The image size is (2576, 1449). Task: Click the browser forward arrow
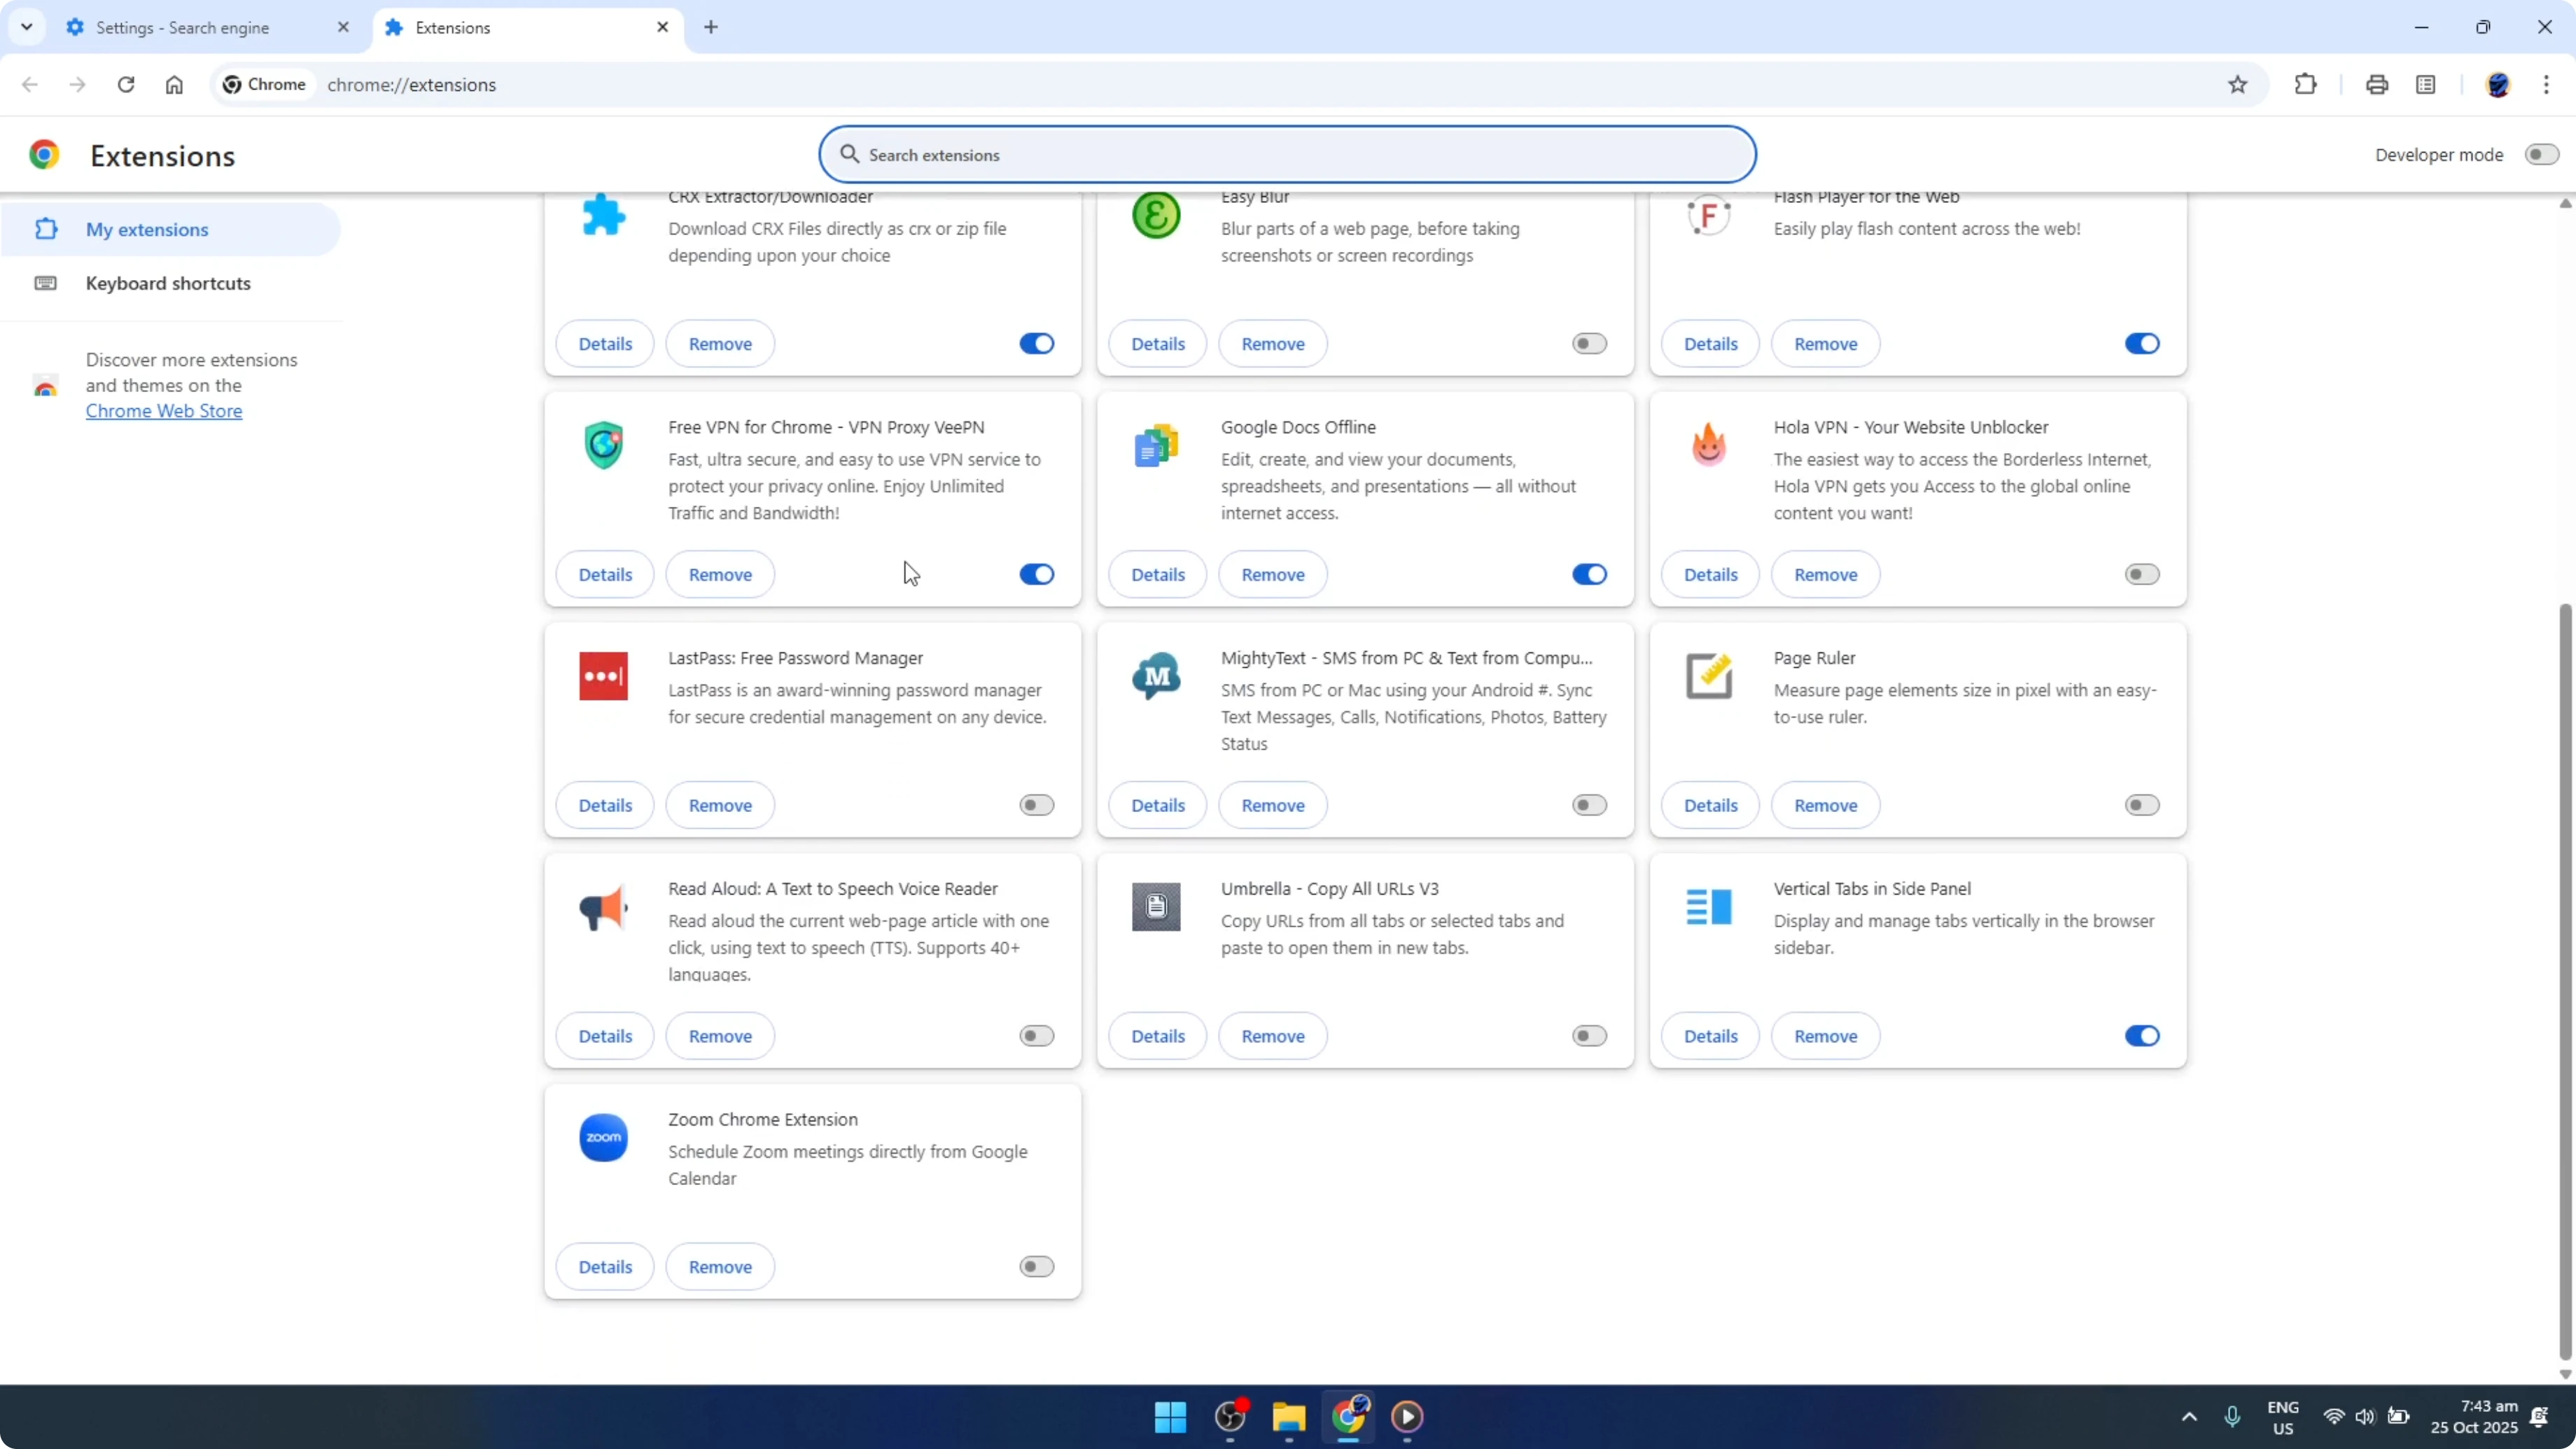pos(78,85)
